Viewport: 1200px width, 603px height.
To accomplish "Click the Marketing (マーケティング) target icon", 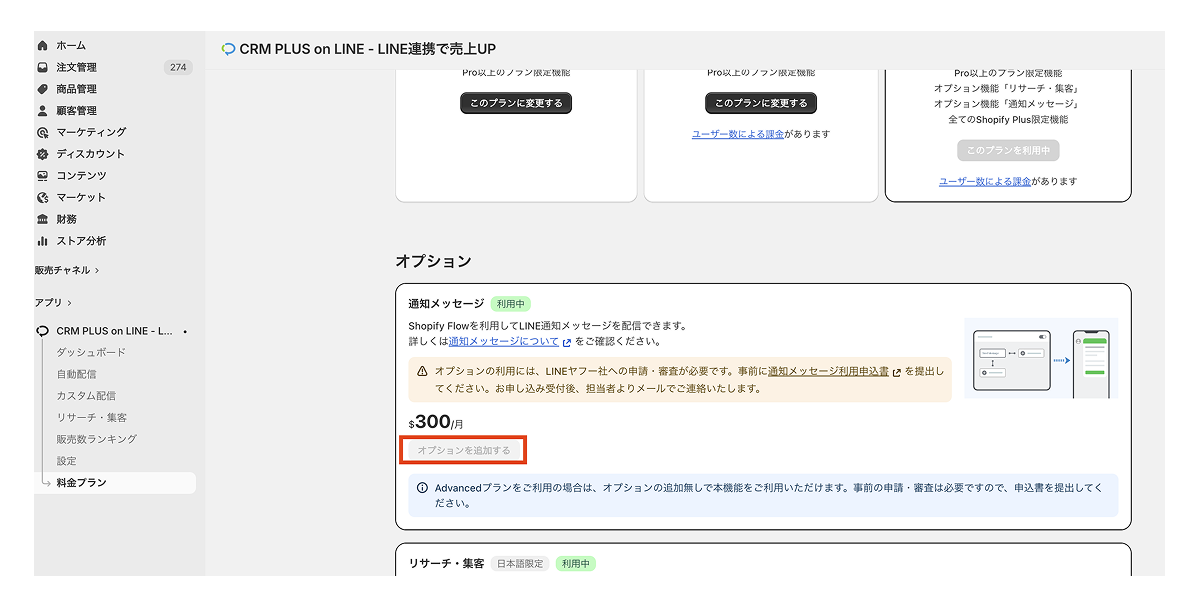I will pos(42,132).
